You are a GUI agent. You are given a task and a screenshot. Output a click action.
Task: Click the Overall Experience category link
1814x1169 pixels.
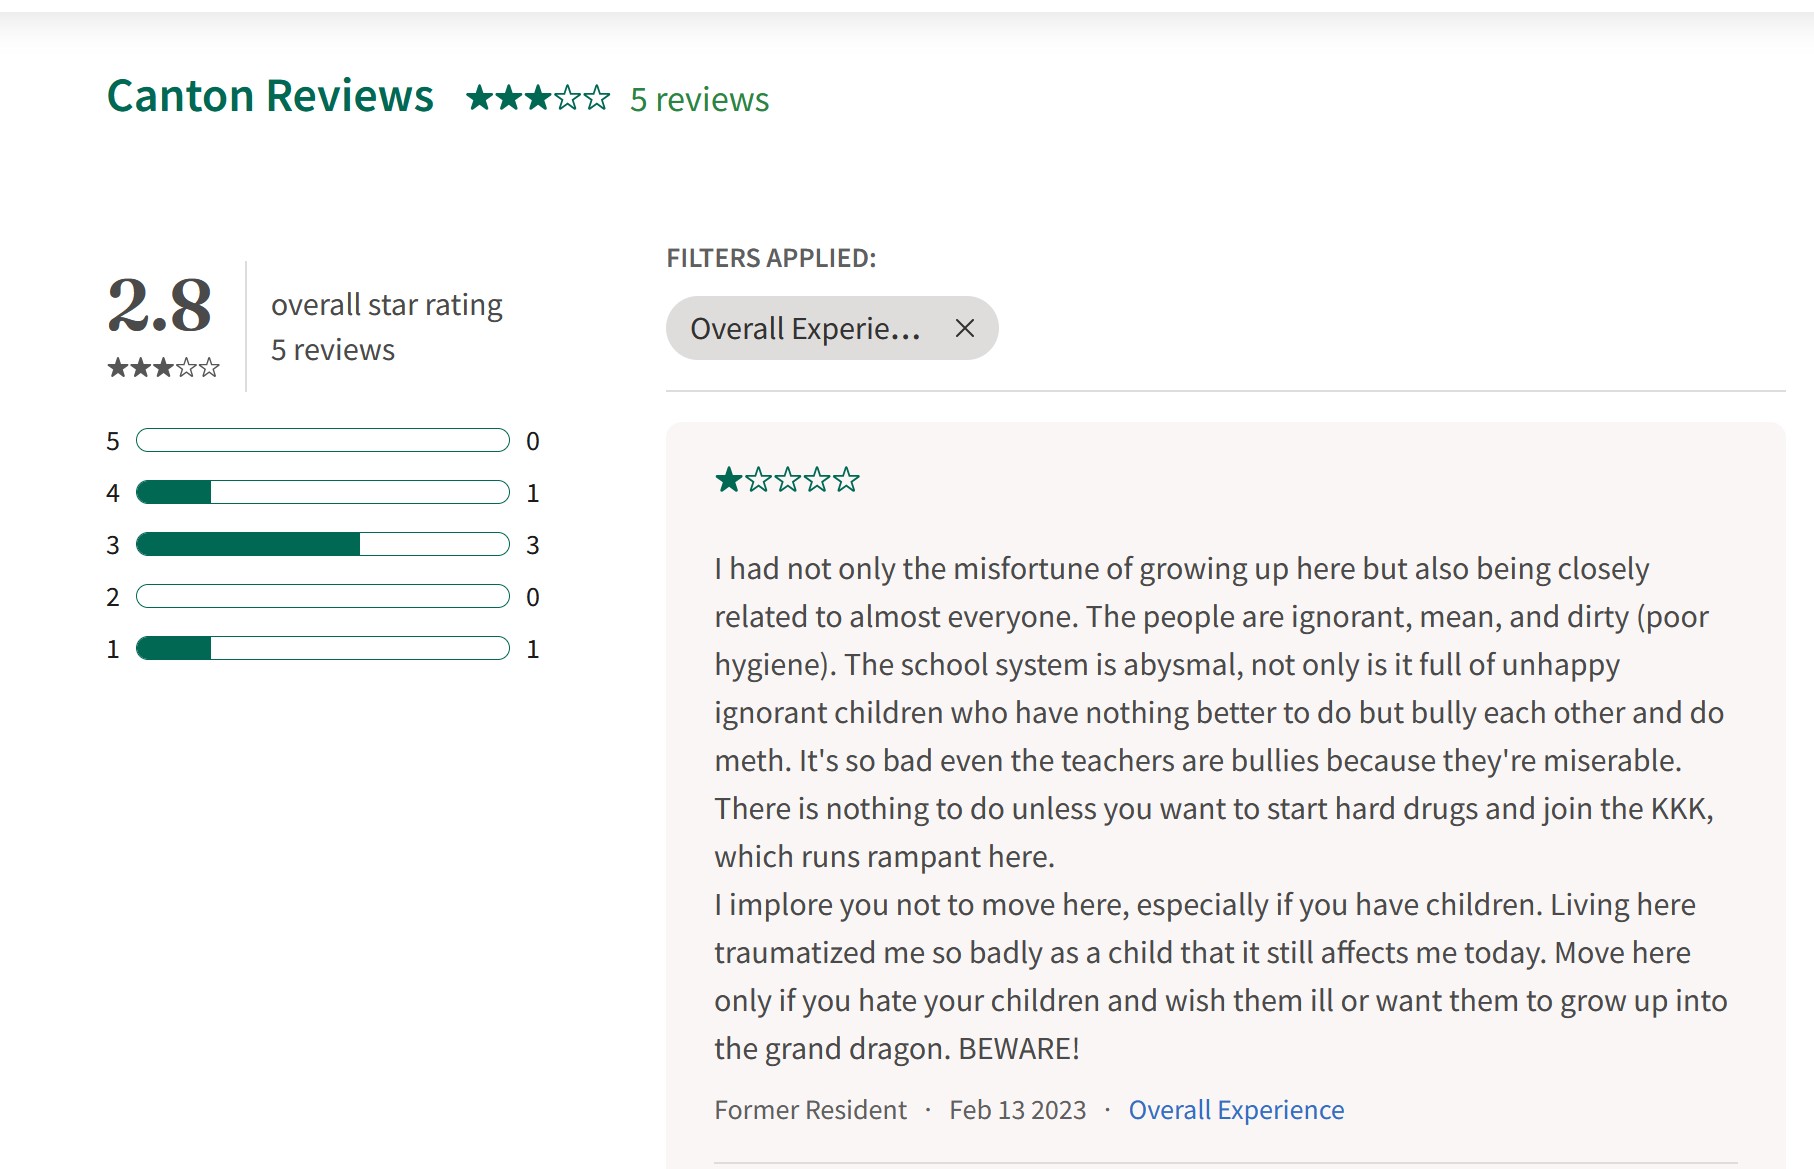pyautogui.click(x=1236, y=1110)
